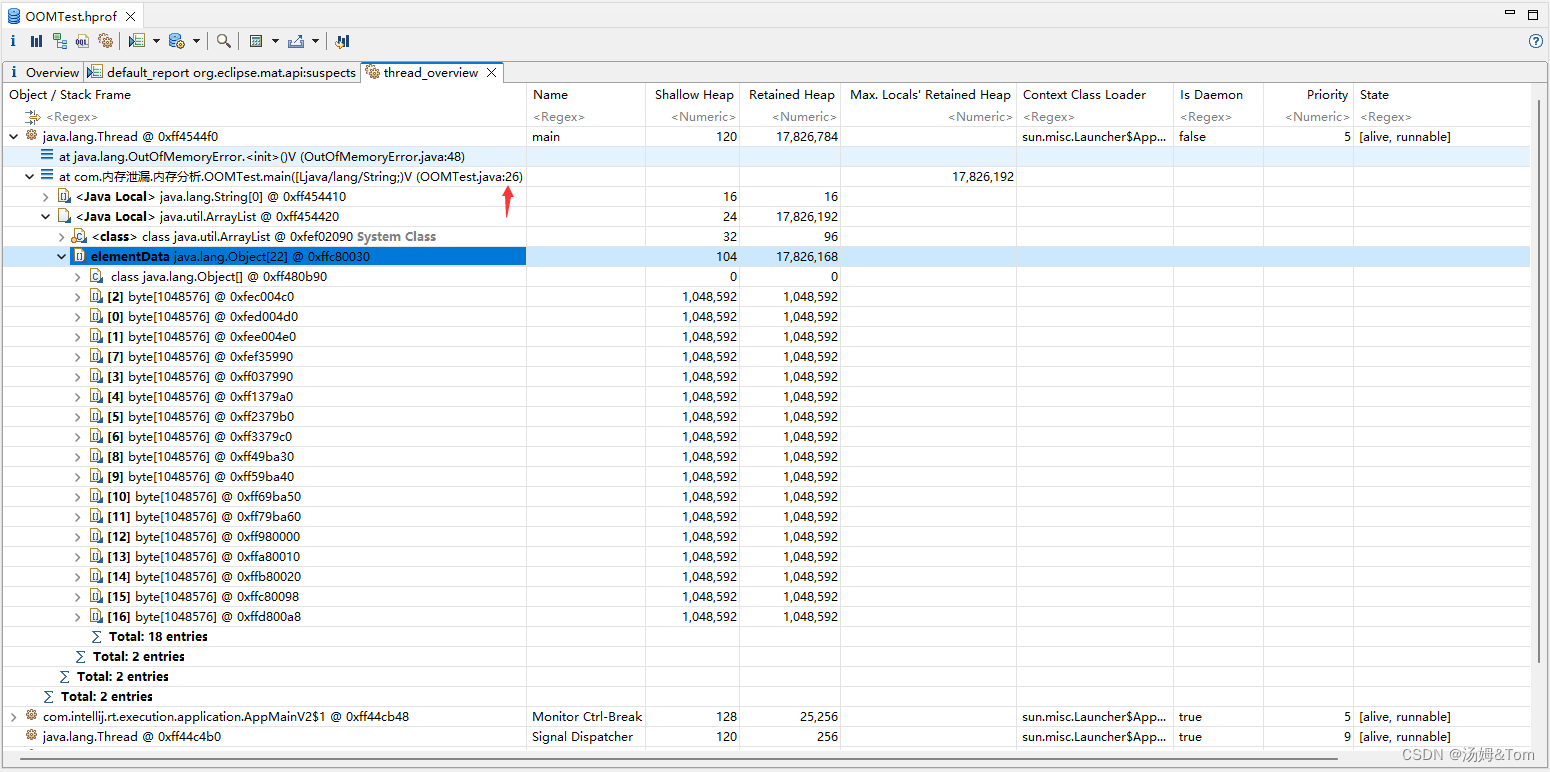This screenshot has width=1550, height=772.
Task: Switch to the default_report suspects tab
Action: click(222, 72)
